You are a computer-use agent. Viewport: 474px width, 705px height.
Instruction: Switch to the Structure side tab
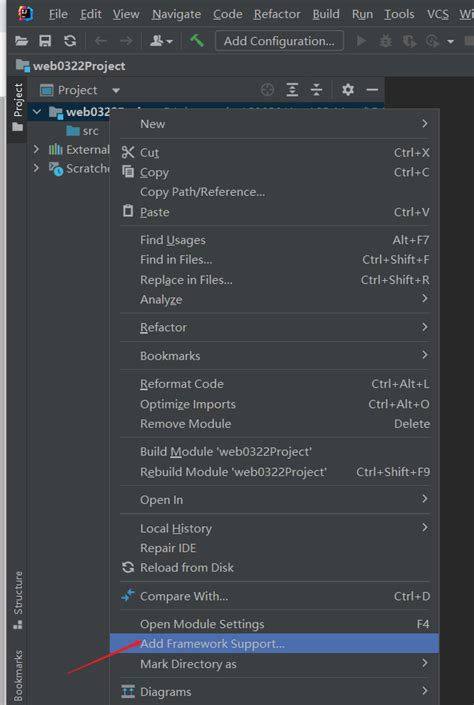point(18,600)
